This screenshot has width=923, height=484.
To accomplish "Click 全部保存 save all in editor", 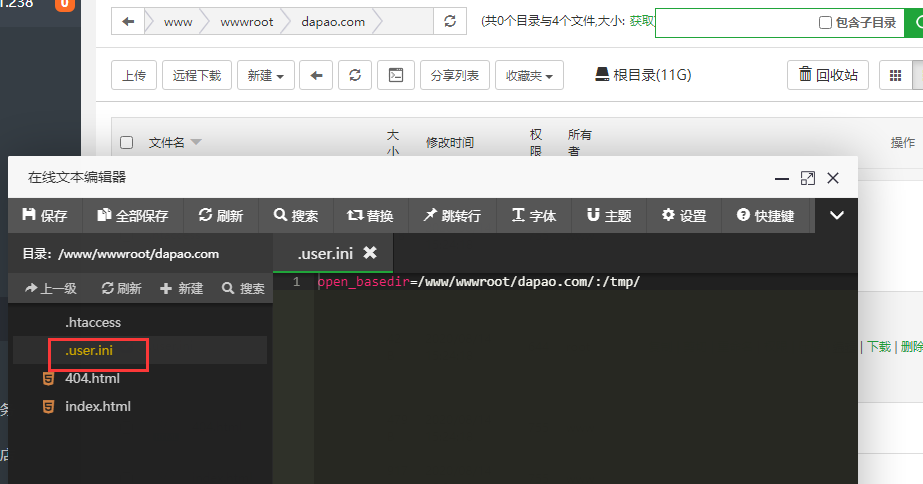I will click(x=133, y=216).
